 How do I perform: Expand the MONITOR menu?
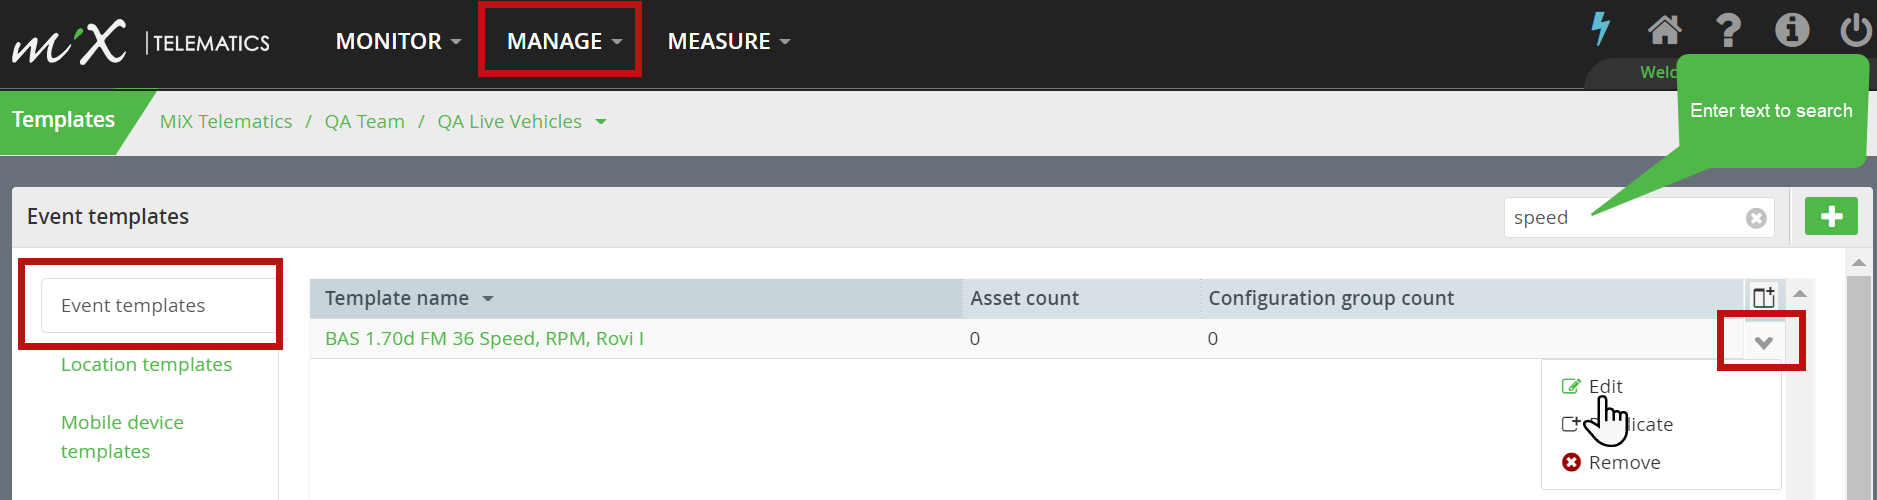pos(398,41)
